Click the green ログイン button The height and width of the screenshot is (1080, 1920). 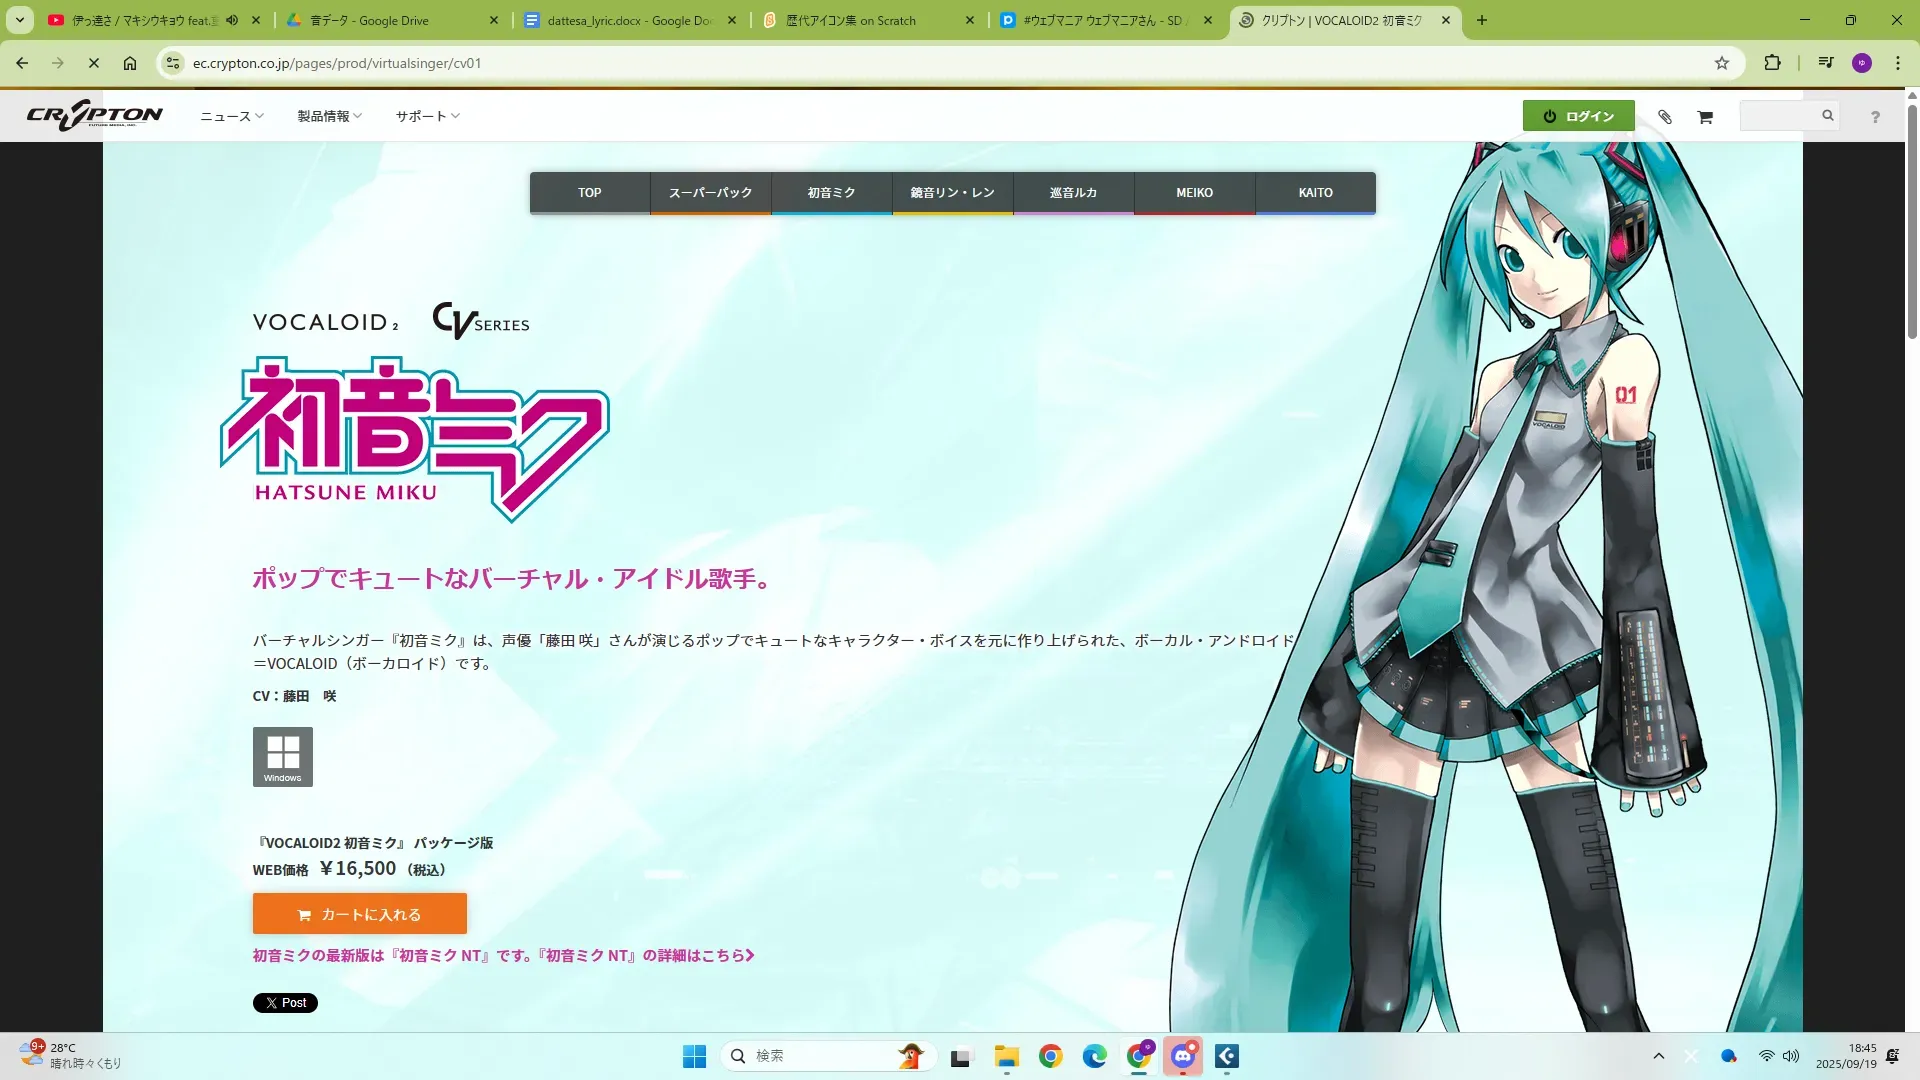coord(1578,116)
